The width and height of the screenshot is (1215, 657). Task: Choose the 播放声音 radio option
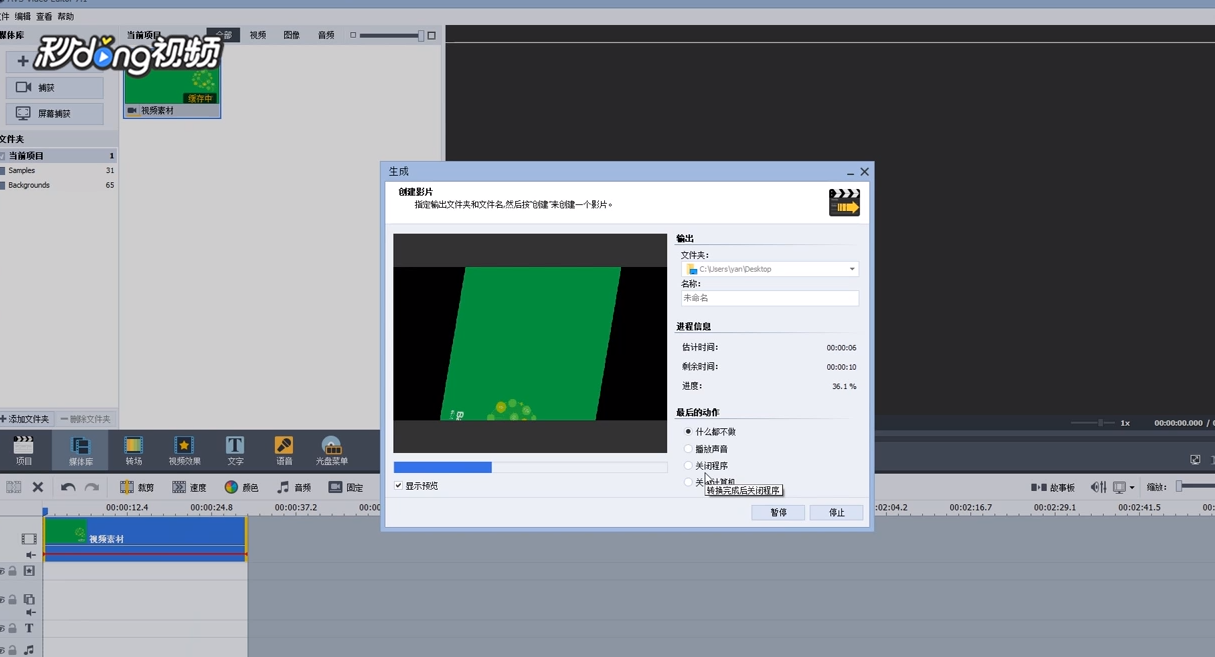coord(688,449)
